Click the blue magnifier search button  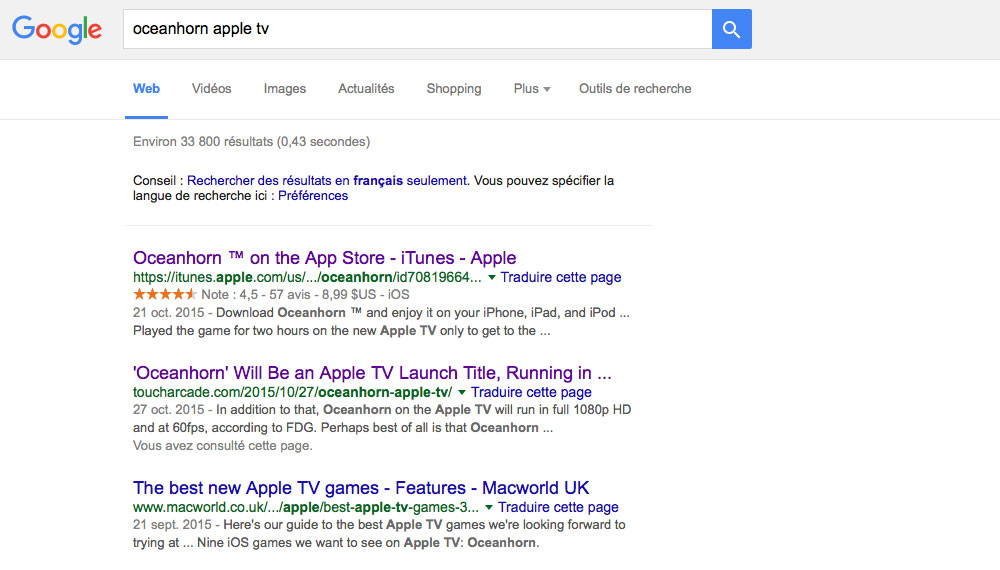point(732,29)
